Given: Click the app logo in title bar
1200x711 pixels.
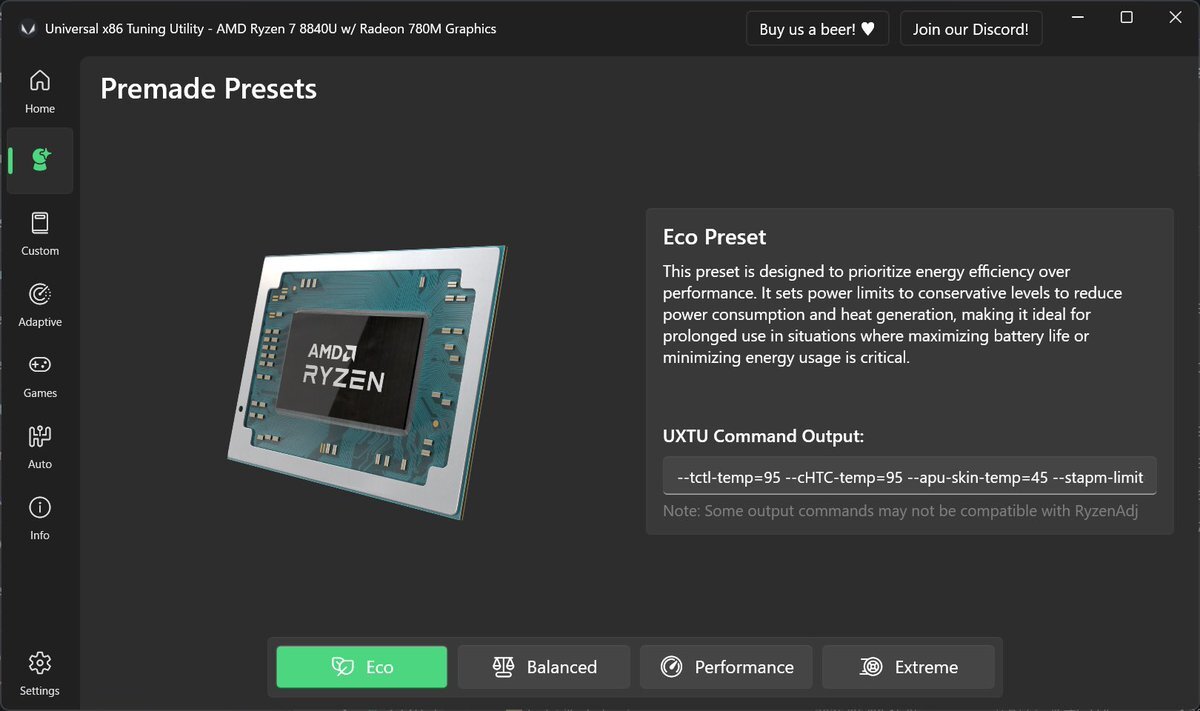Looking at the screenshot, I should point(26,28).
